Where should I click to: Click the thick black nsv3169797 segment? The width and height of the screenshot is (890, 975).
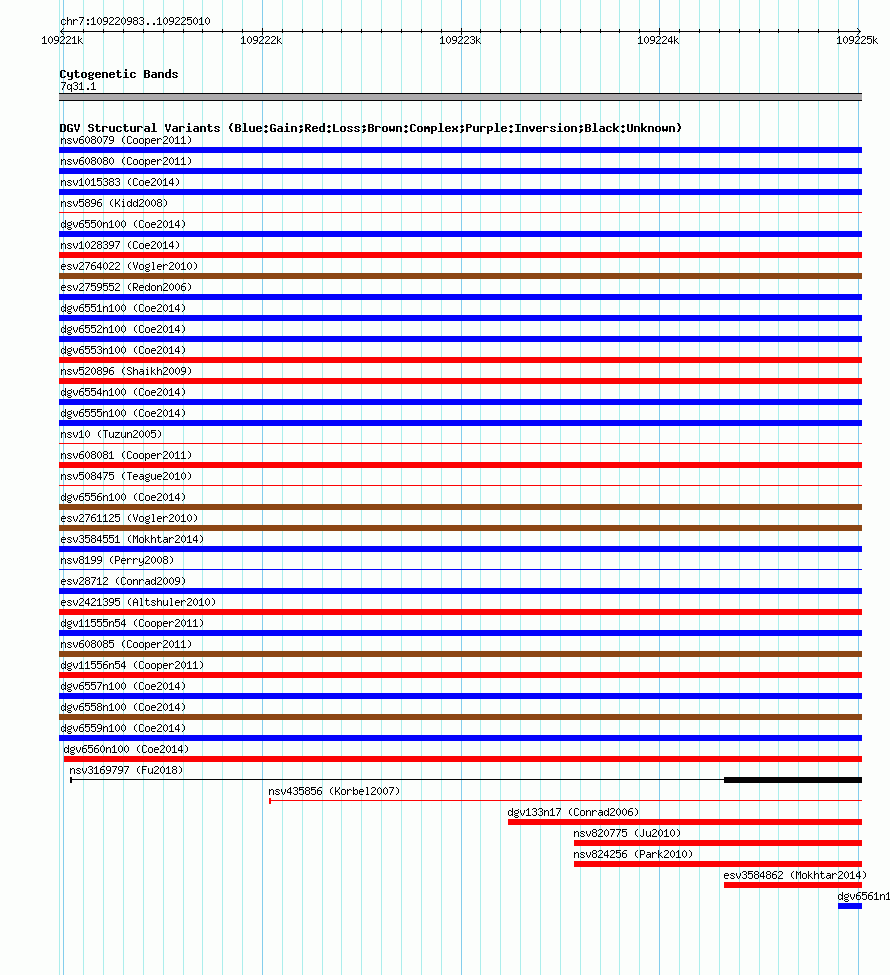coord(793,780)
